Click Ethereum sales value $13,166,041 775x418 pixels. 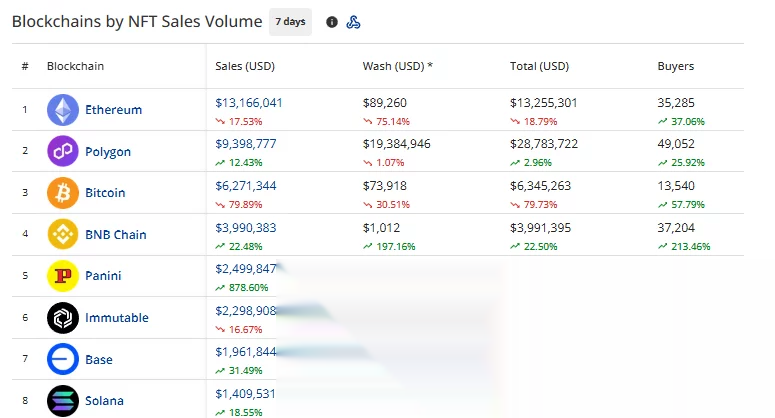249,103
